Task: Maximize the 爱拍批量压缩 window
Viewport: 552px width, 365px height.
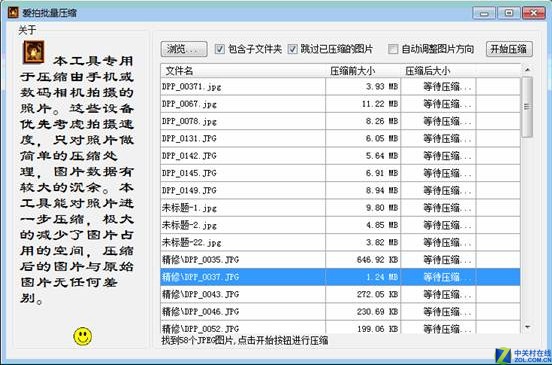Action: pos(509,13)
